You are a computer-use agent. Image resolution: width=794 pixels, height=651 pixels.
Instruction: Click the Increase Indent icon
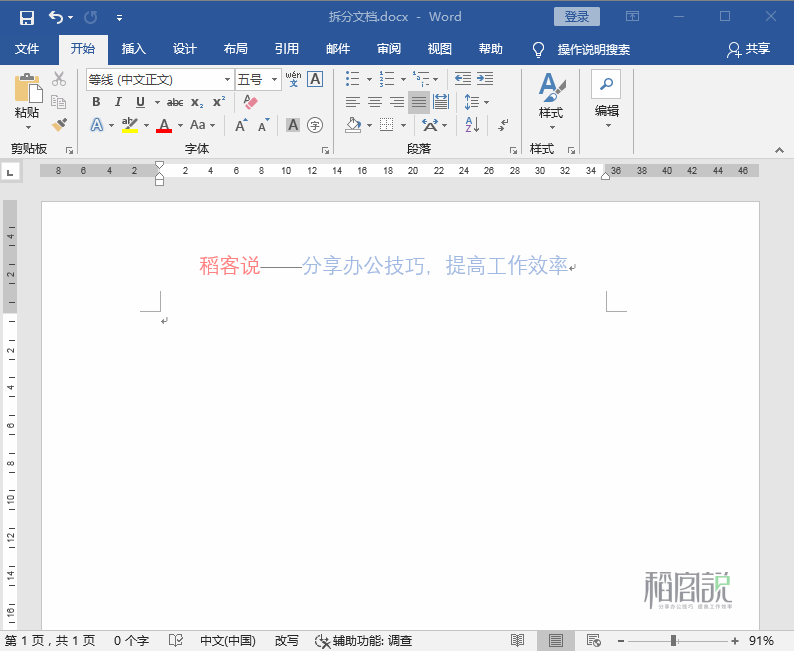click(x=485, y=78)
